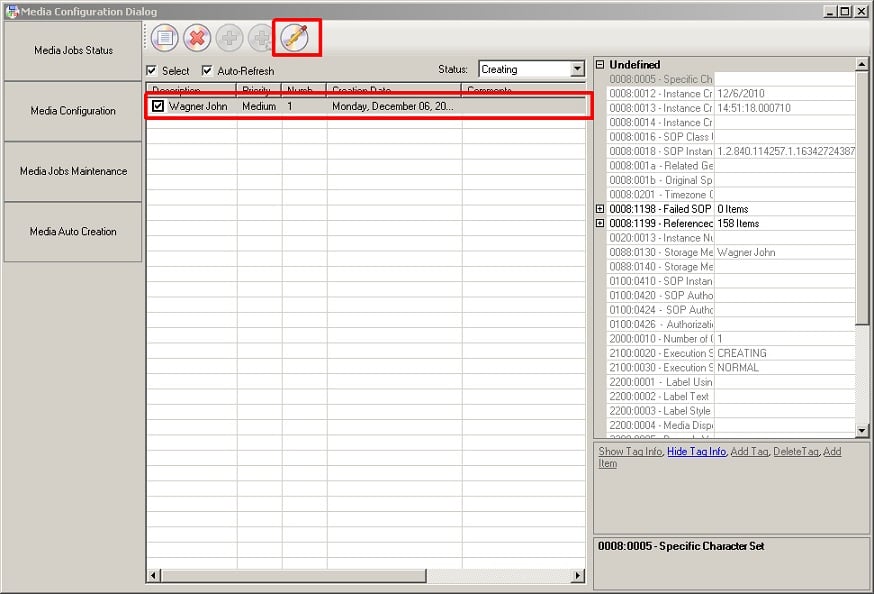The image size is (874, 594).
Task: Click the red X delete job icon
Action: click(x=197, y=38)
